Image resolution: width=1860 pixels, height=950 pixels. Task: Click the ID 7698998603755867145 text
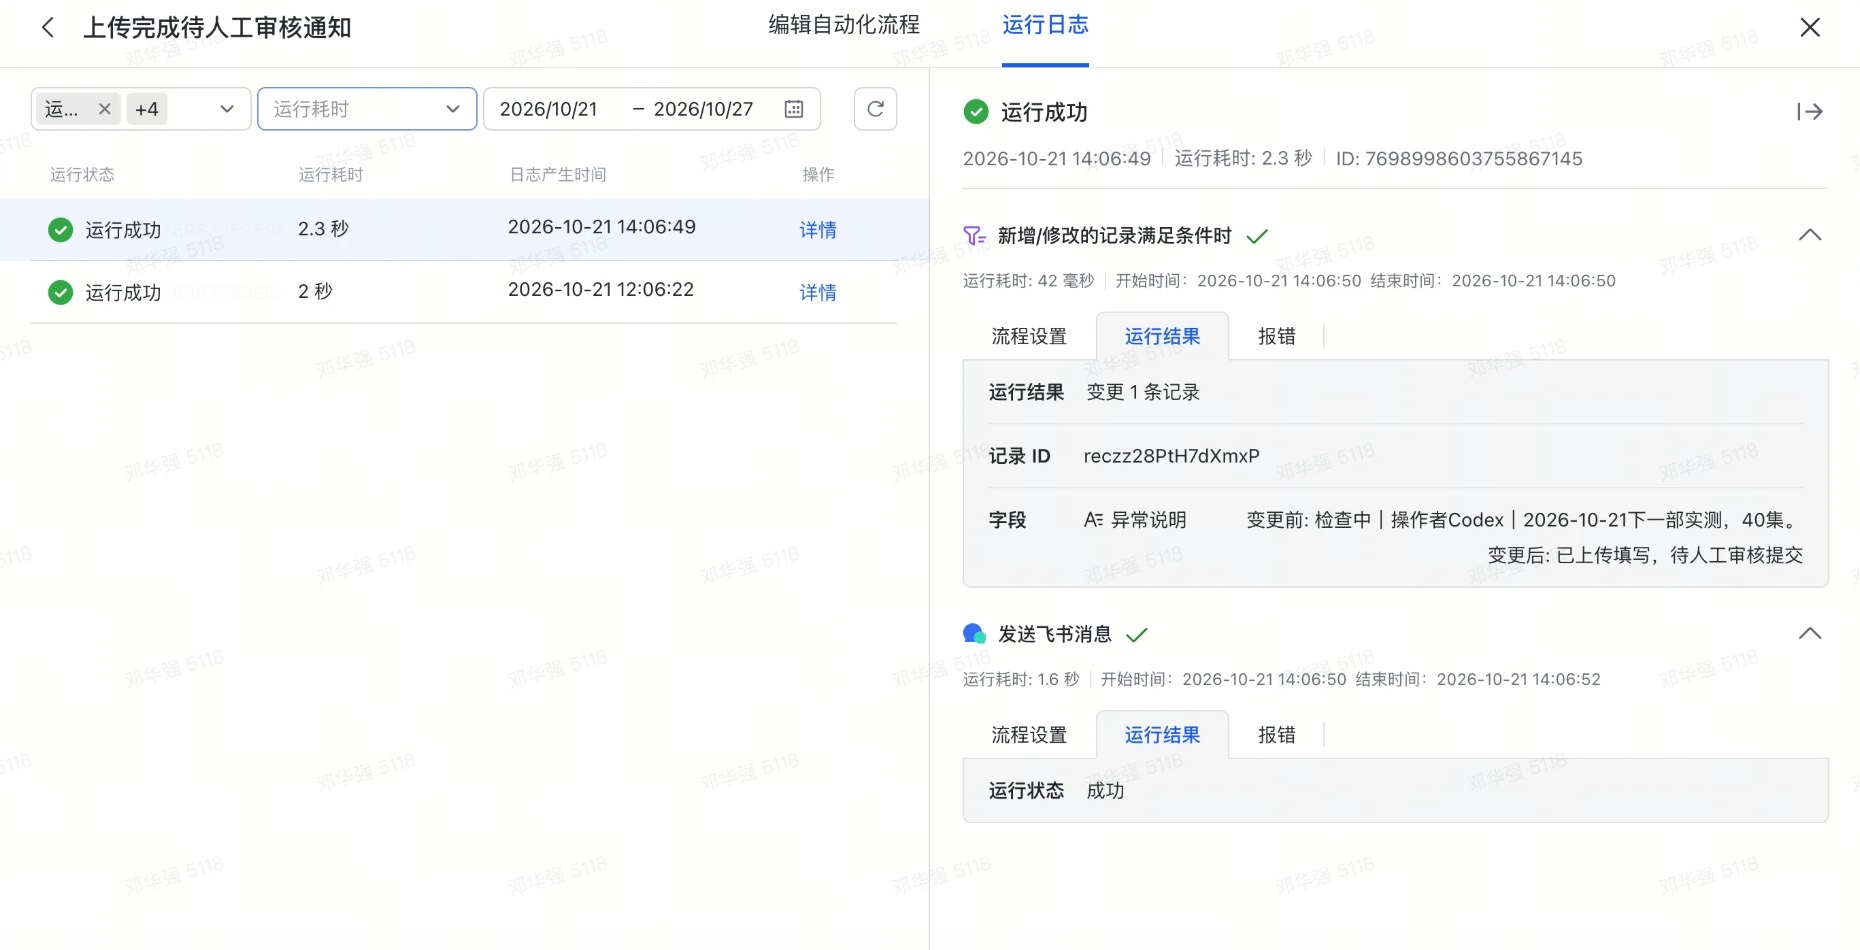point(1459,159)
